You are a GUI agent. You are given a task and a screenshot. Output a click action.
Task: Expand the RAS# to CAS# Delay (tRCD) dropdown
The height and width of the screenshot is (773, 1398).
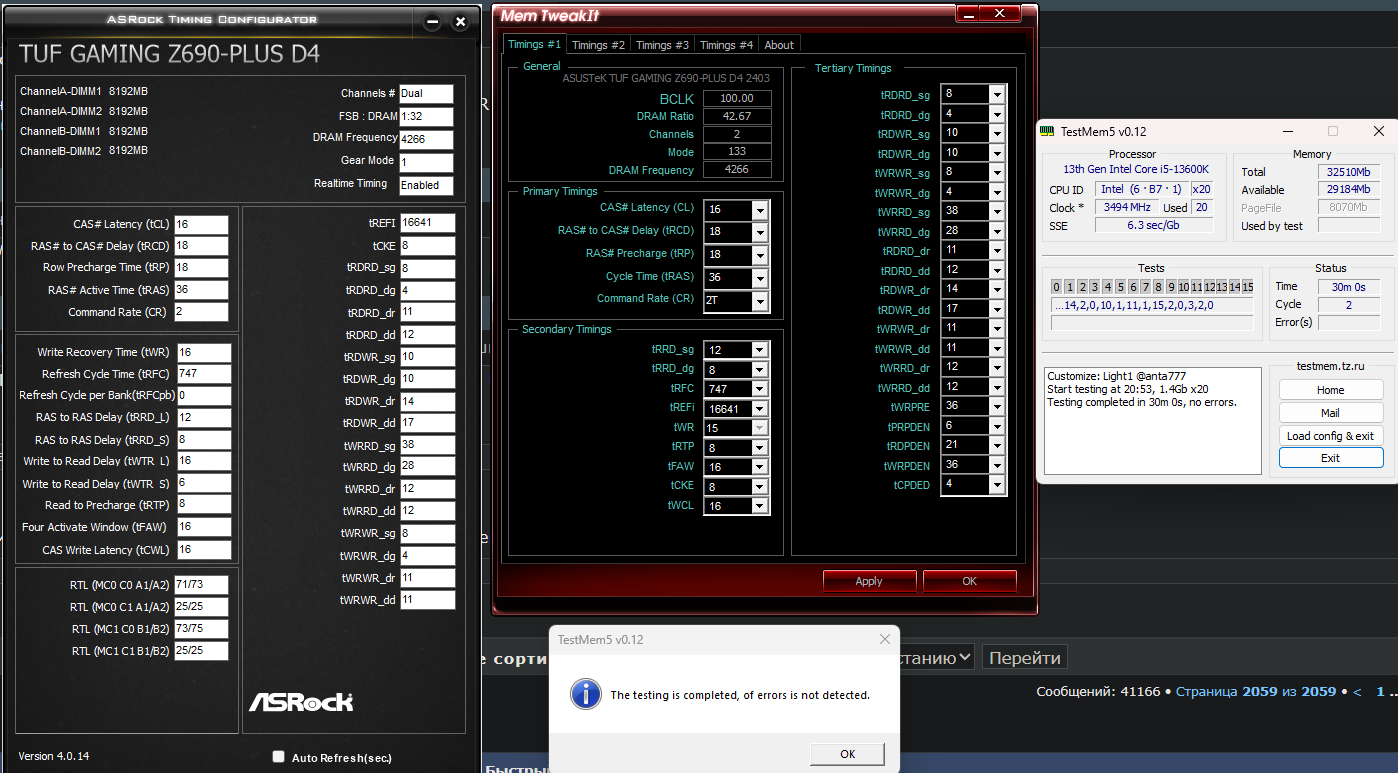pyautogui.click(x=760, y=232)
